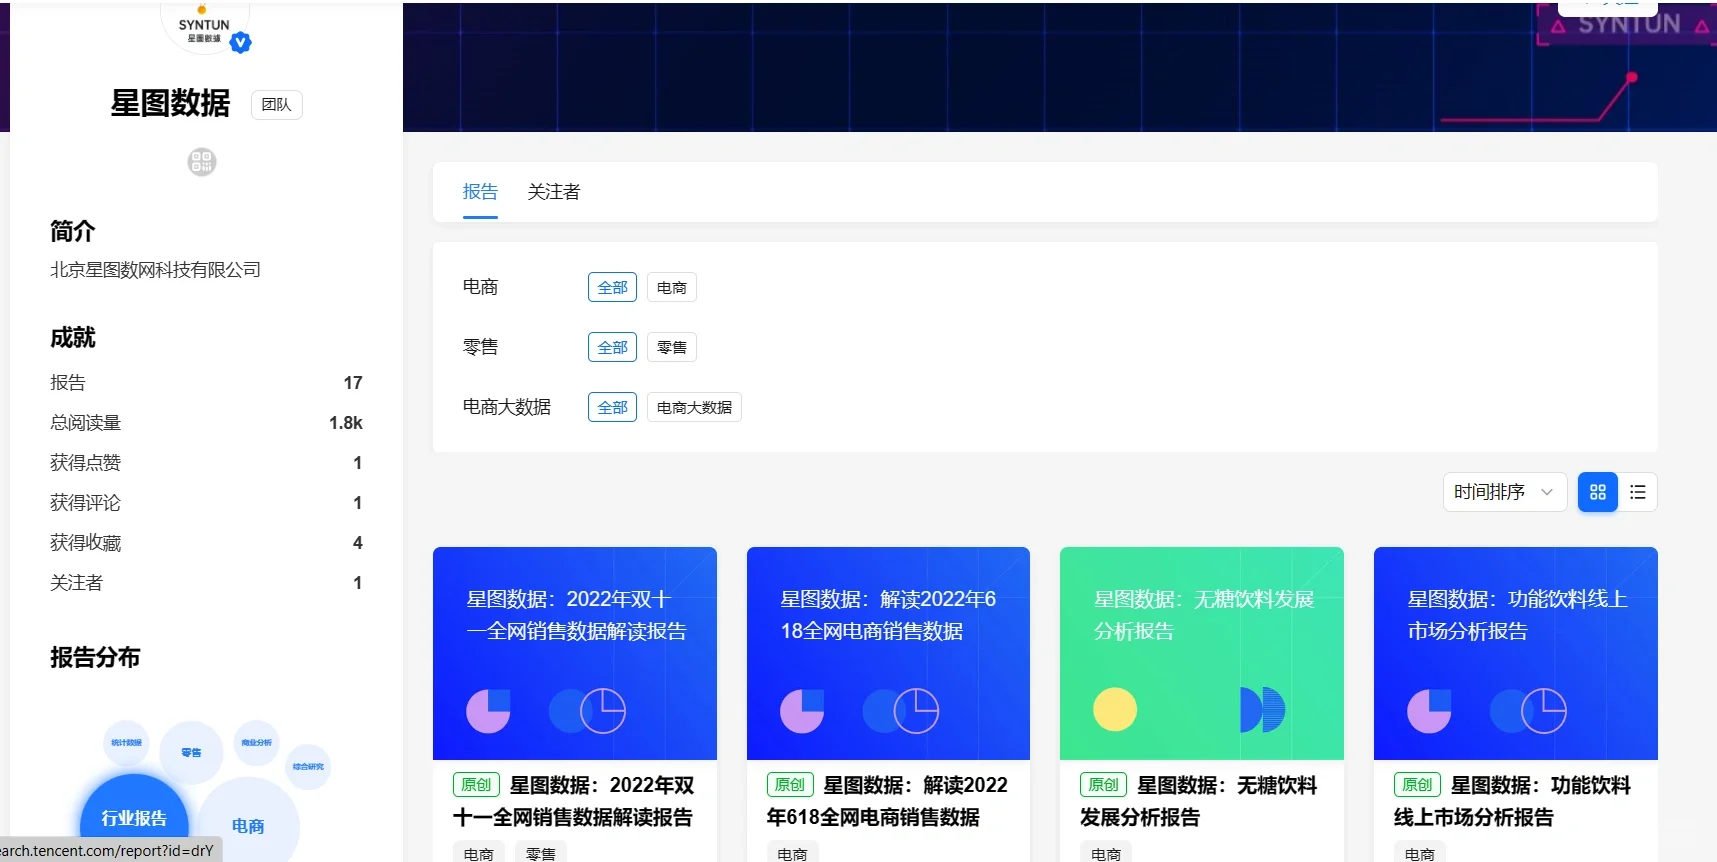The width and height of the screenshot is (1717, 862).
Task: Click title 星图数据:2022年双十一全网销售数据解读报告
Action: click(573, 801)
